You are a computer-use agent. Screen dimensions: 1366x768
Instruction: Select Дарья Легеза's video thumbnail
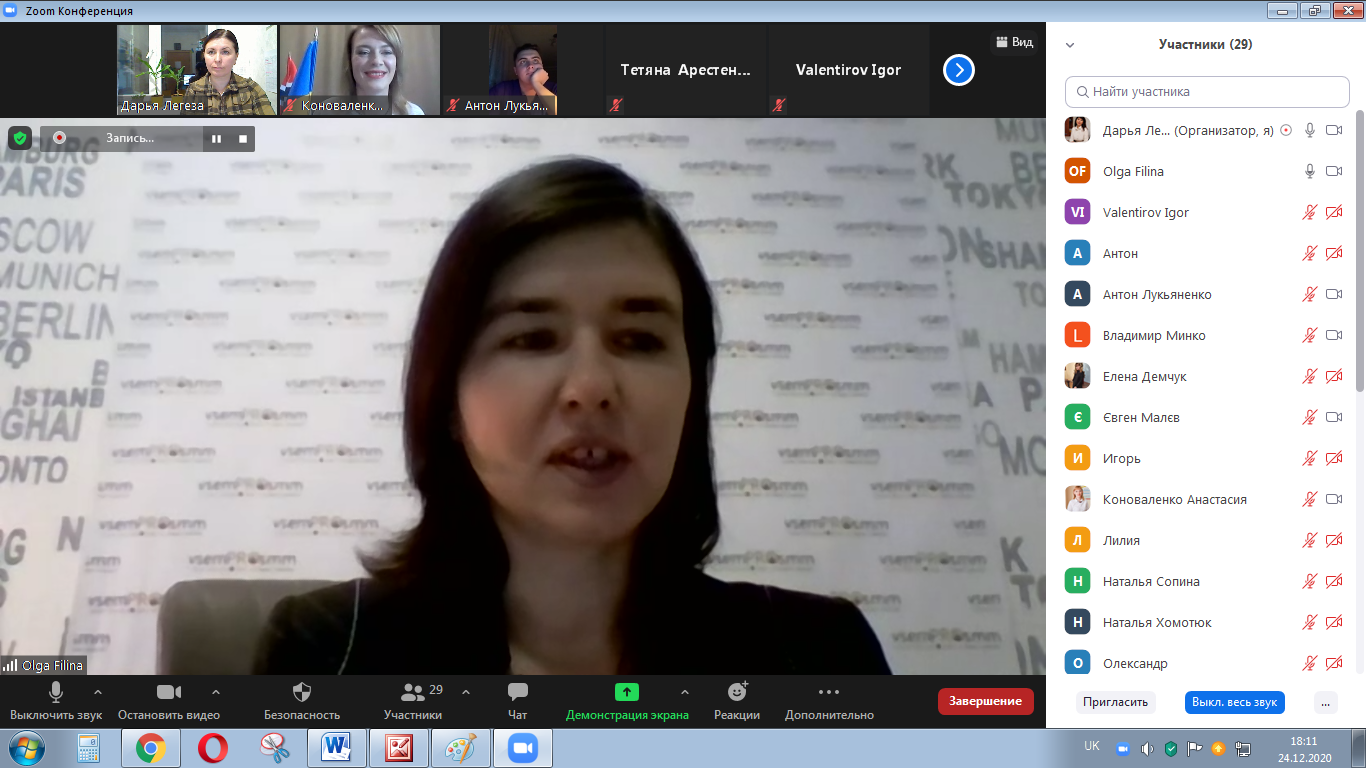point(197,70)
